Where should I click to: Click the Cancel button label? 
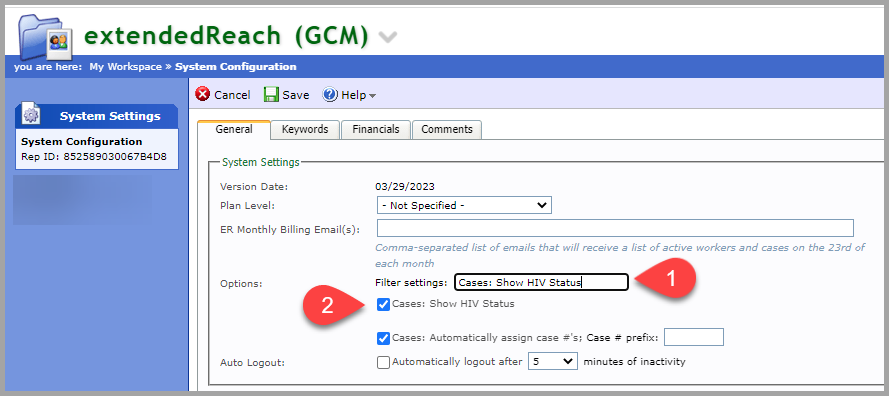coord(232,95)
